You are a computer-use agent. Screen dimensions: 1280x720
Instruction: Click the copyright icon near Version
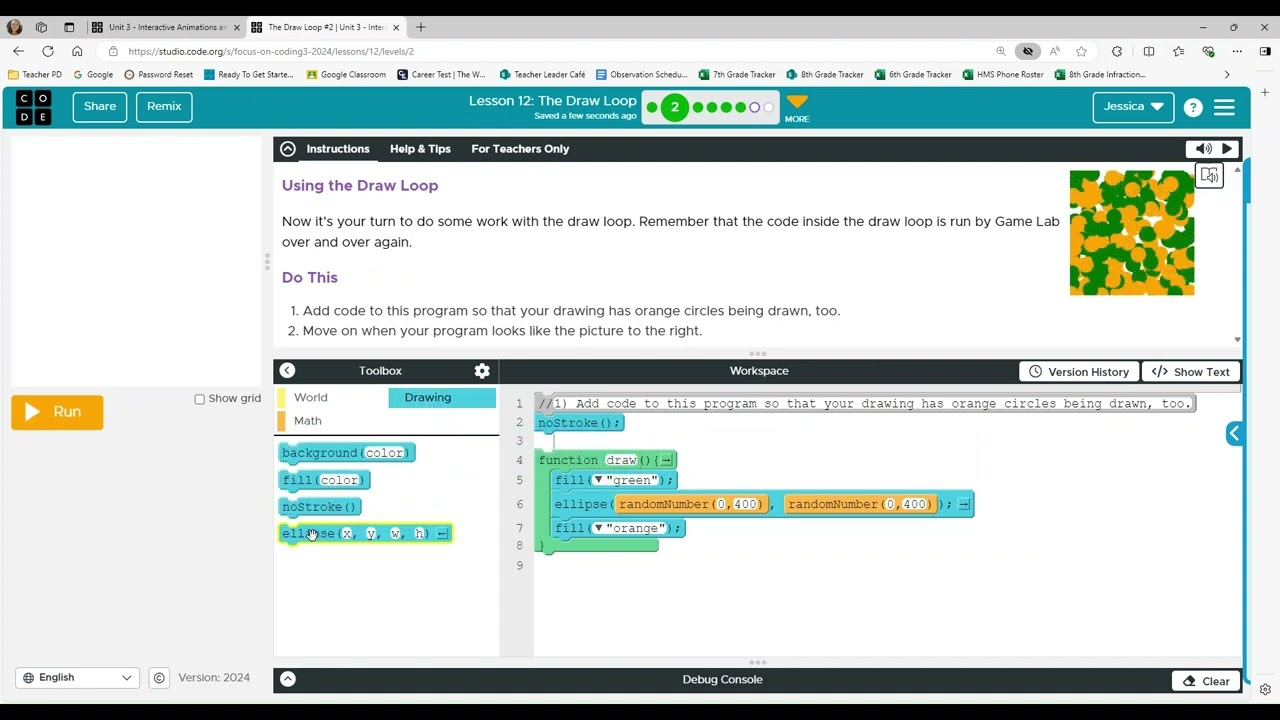click(159, 678)
